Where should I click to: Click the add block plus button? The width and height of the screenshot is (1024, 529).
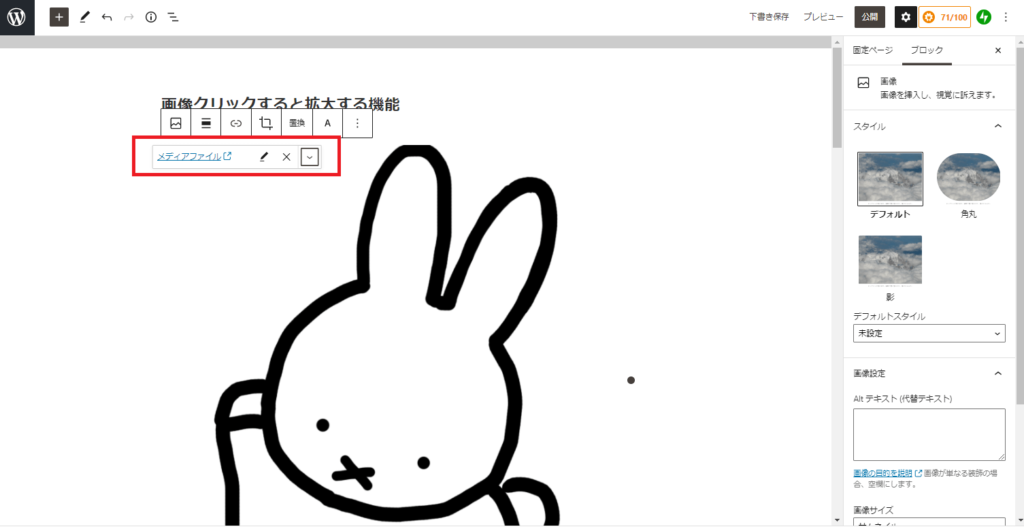click(x=59, y=17)
